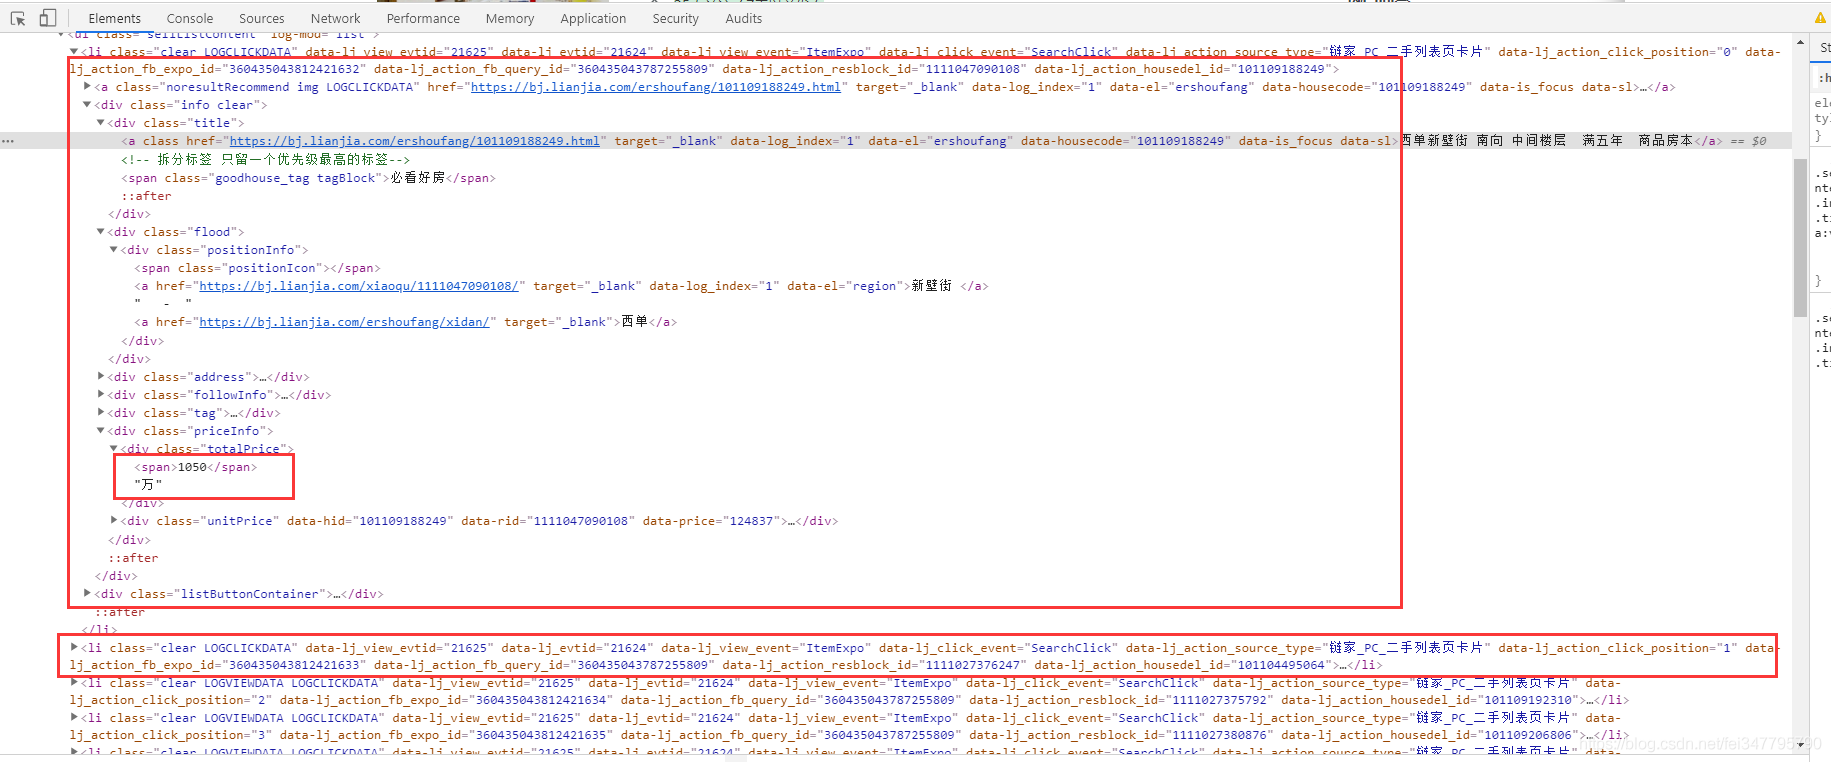
Task: Open the Audits tab
Action: tap(744, 18)
